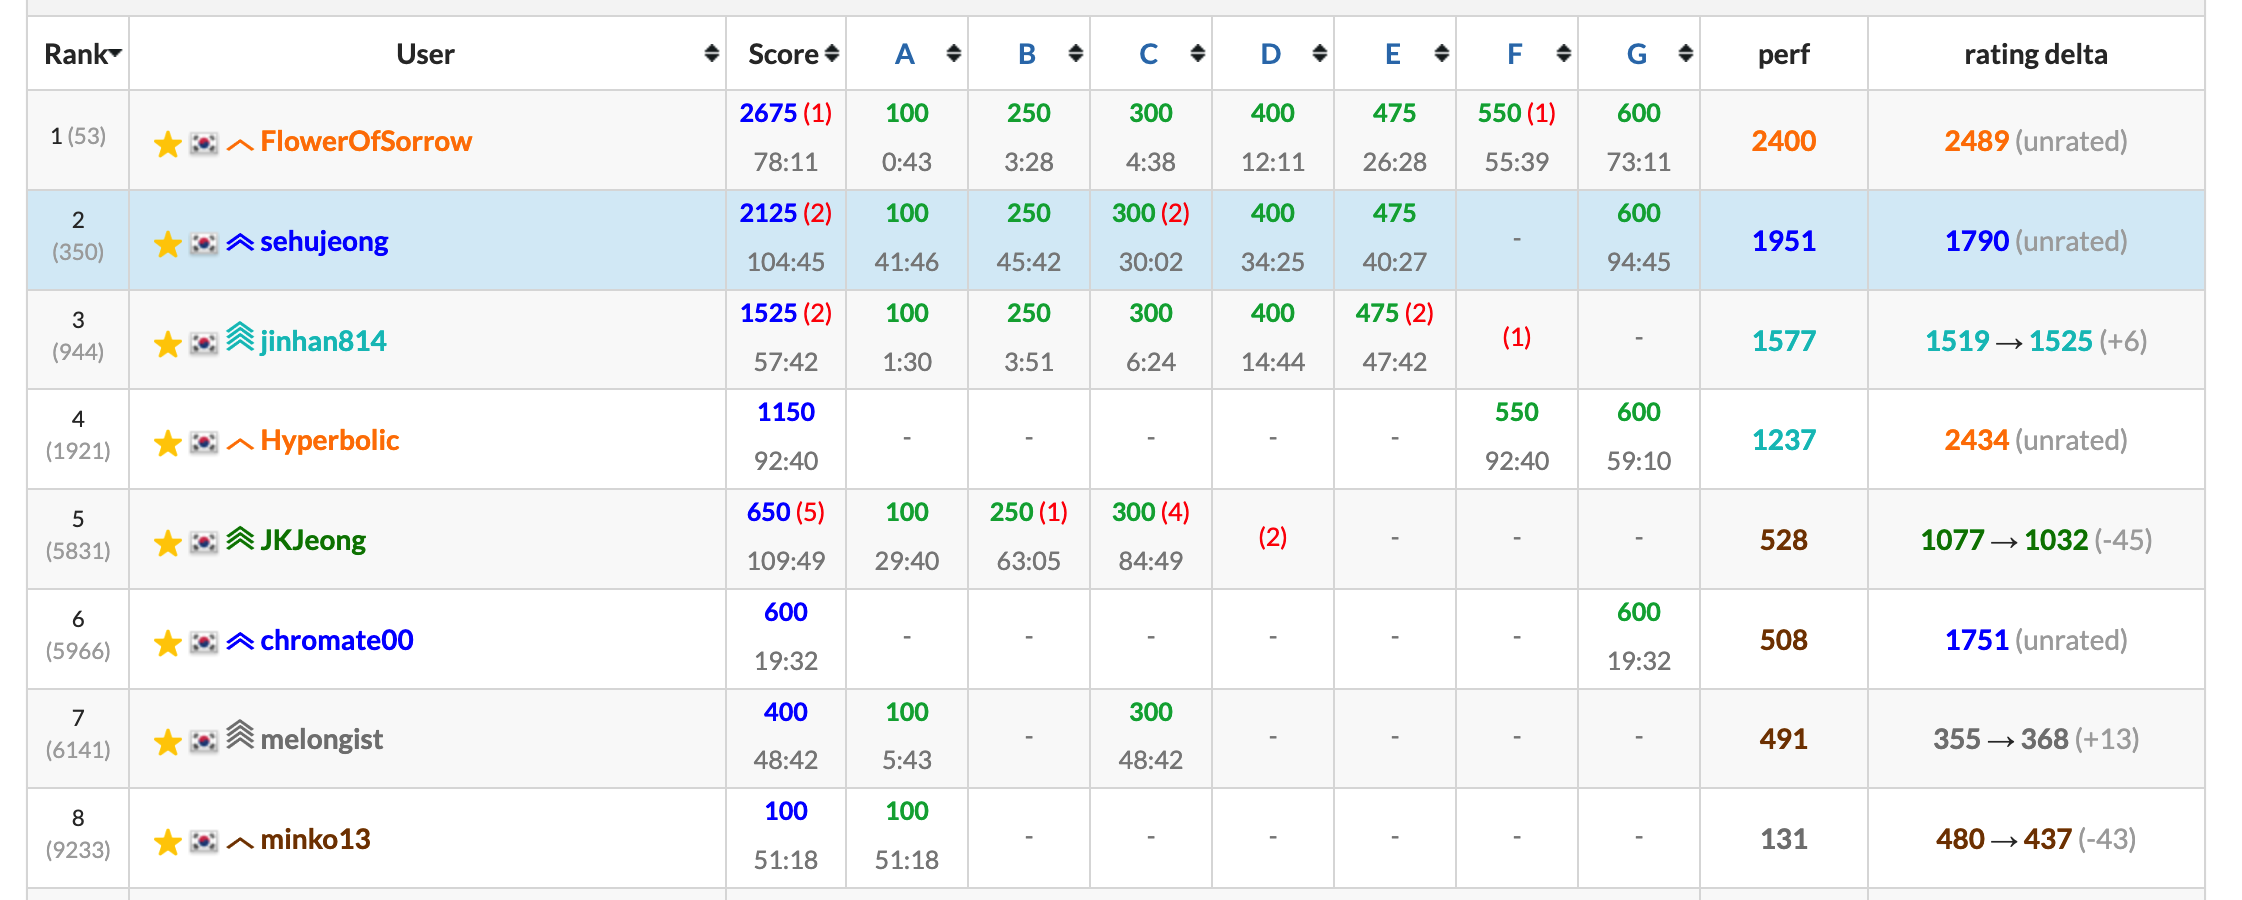Open Hyperbolic user profile
The height and width of the screenshot is (900, 2242).
coord(329,441)
